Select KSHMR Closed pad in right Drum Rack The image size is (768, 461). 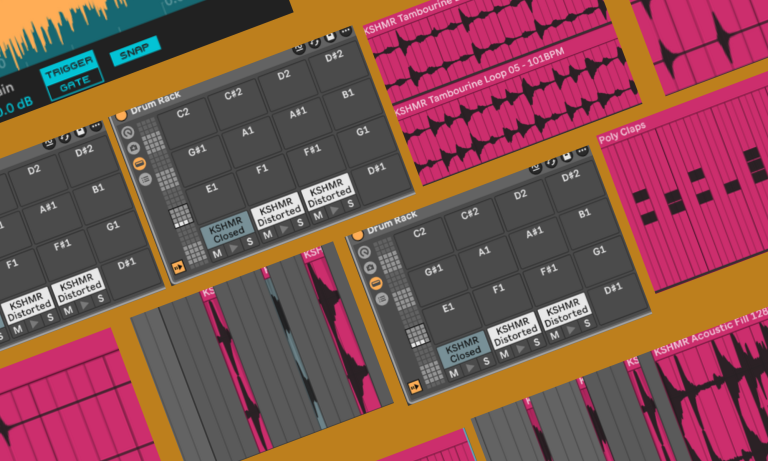click(x=464, y=349)
